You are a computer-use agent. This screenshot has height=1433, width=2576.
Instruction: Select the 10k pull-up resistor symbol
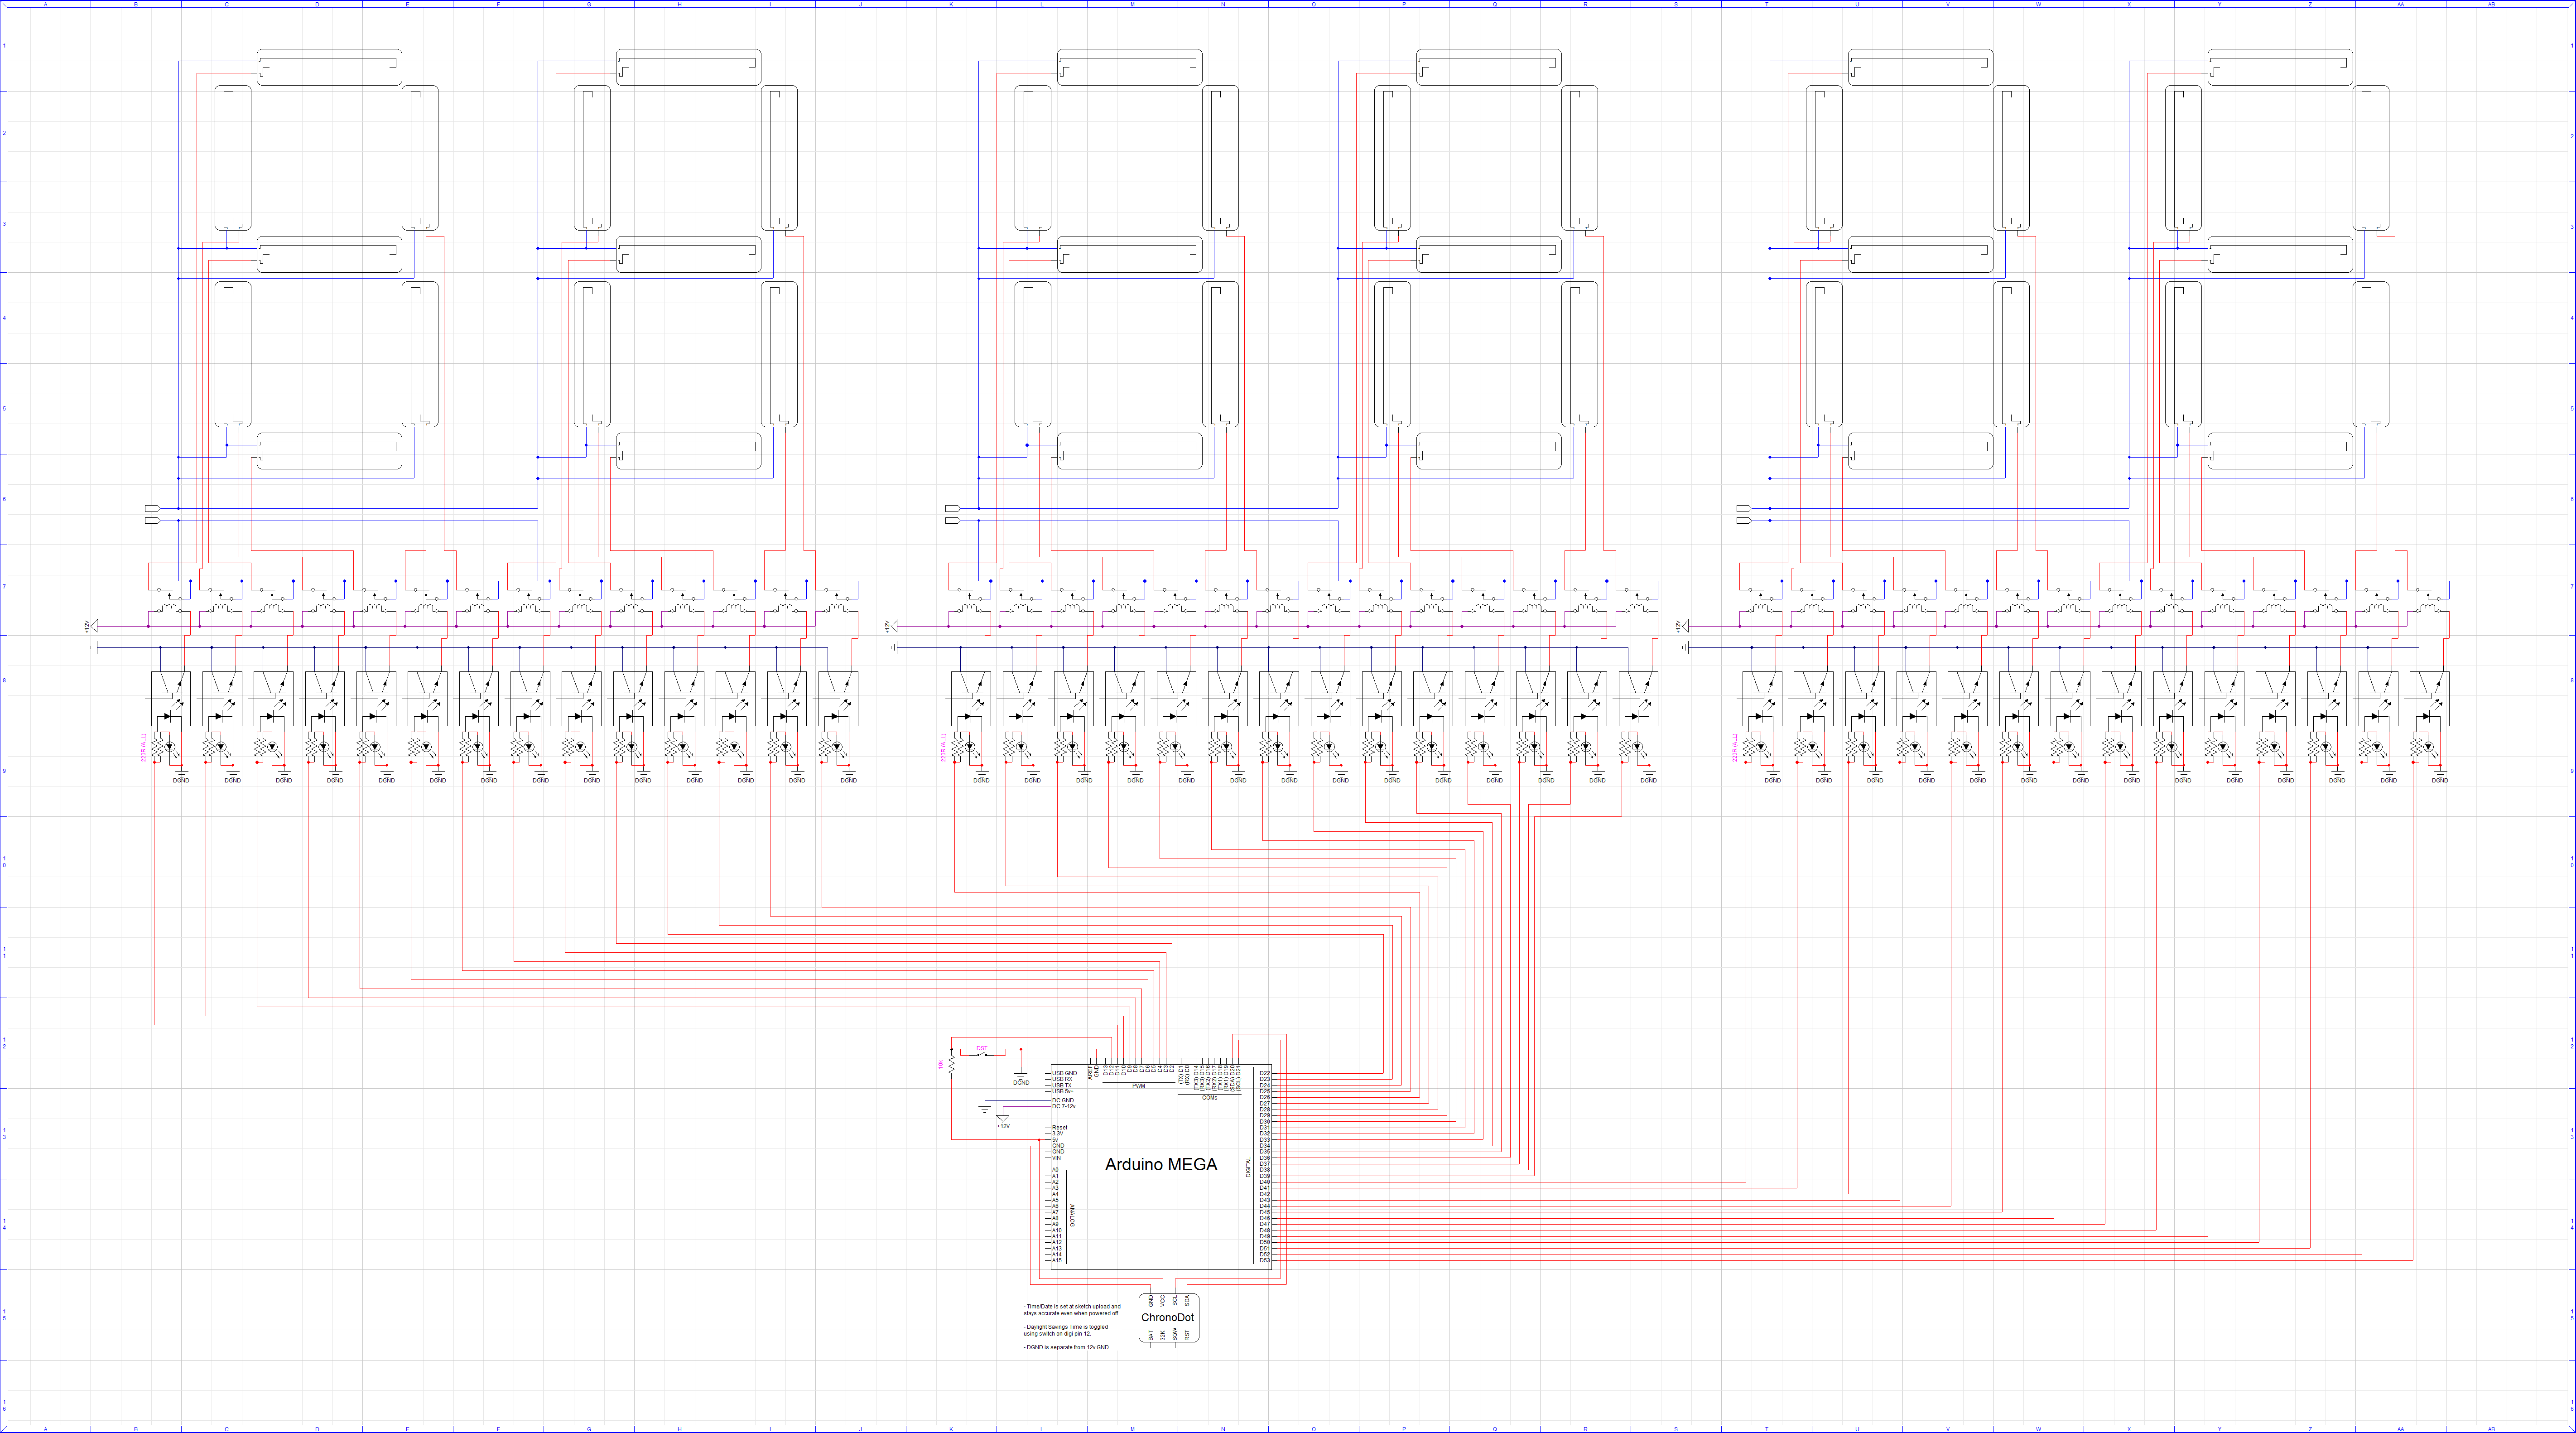(951, 1065)
